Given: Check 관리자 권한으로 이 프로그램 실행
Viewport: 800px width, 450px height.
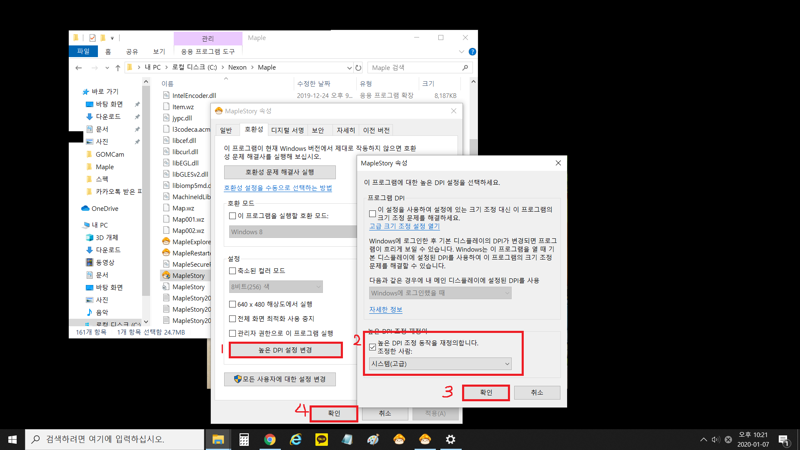Looking at the screenshot, I should [x=233, y=333].
